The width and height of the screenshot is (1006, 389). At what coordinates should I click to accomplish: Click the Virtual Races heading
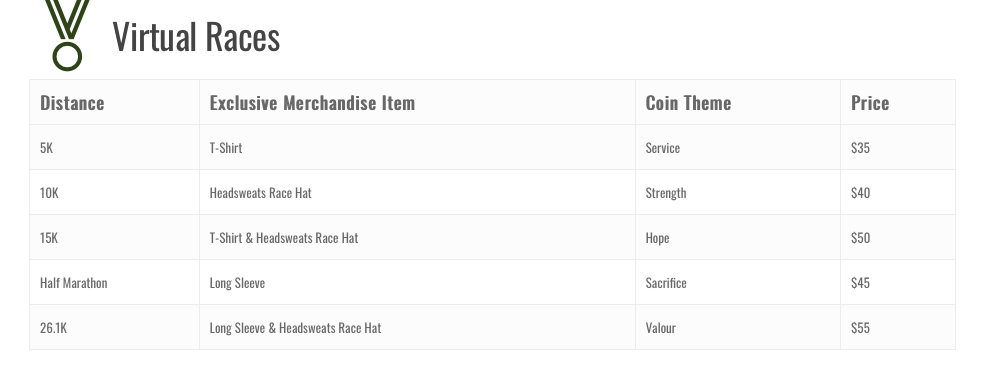coord(196,37)
